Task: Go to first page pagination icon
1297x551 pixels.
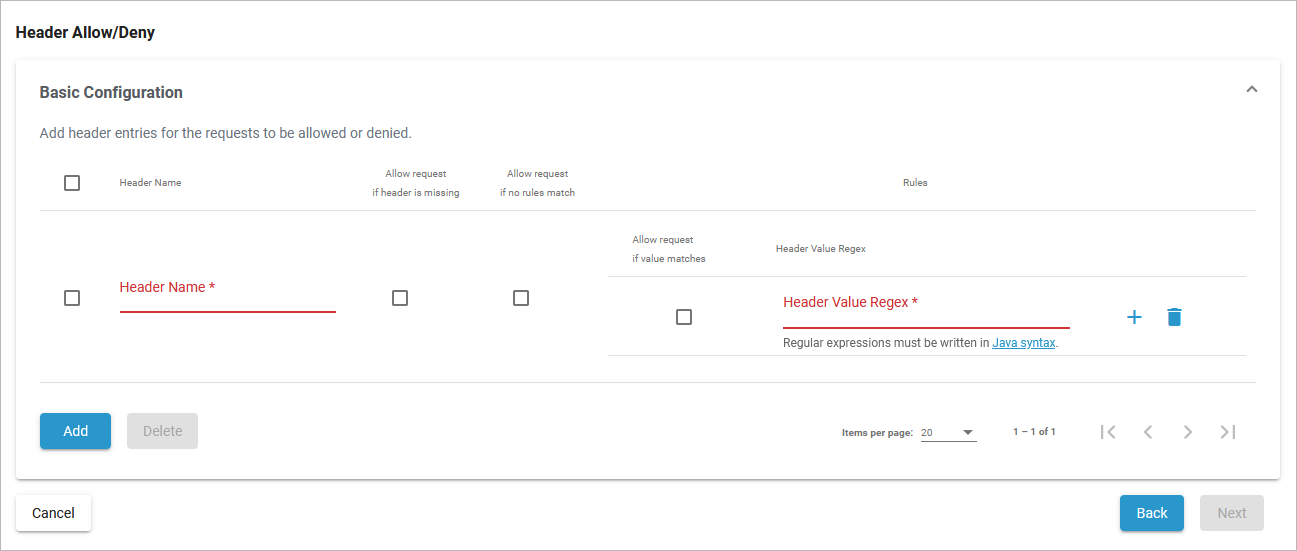Action: 1108,432
